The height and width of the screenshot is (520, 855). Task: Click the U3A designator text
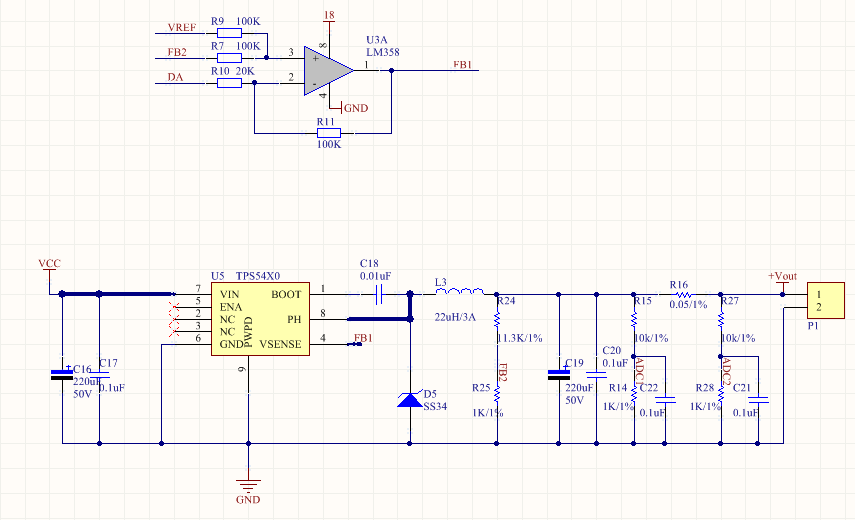pos(377,40)
